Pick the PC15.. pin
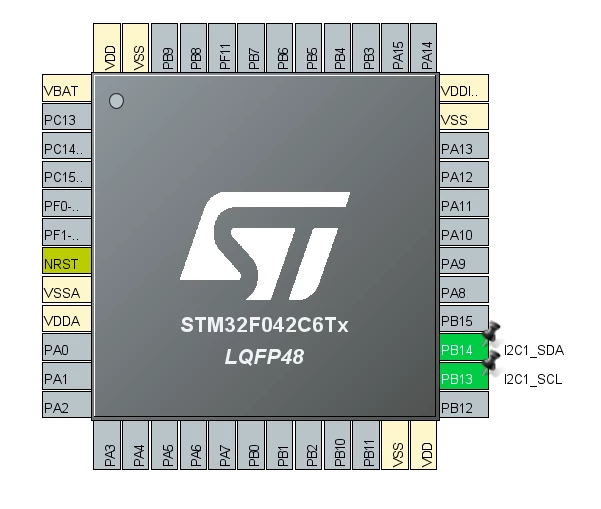The width and height of the screenshot is (601, 509). click(67, 174)
